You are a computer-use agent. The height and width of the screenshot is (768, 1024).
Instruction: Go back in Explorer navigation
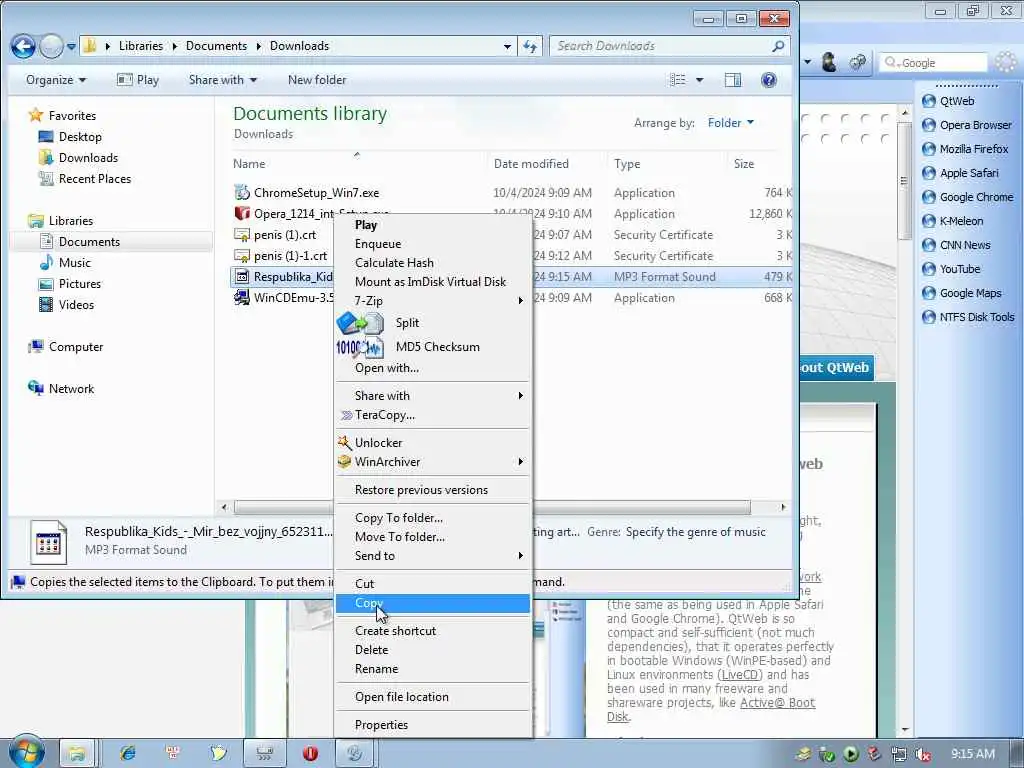[x=23, y=46]
